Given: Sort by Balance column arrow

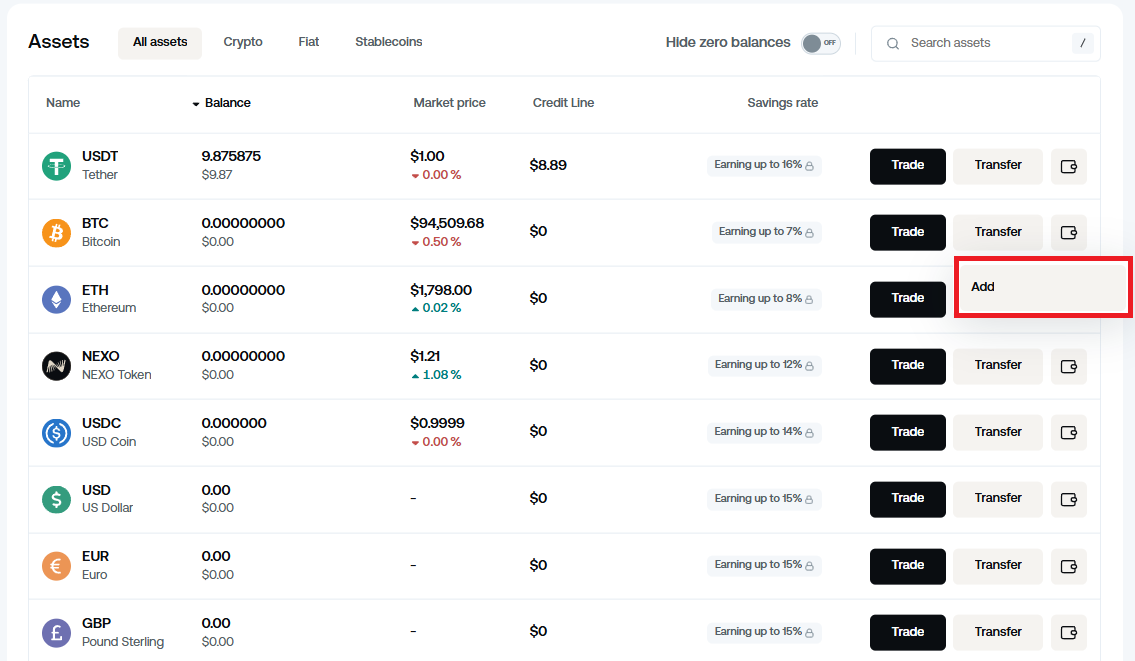Looking at the screenshot, I should click(195, 104).
